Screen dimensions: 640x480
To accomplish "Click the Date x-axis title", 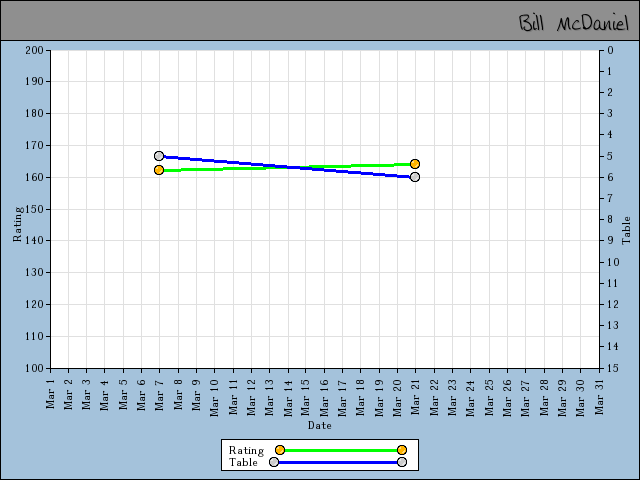I will tap(320, 425).
